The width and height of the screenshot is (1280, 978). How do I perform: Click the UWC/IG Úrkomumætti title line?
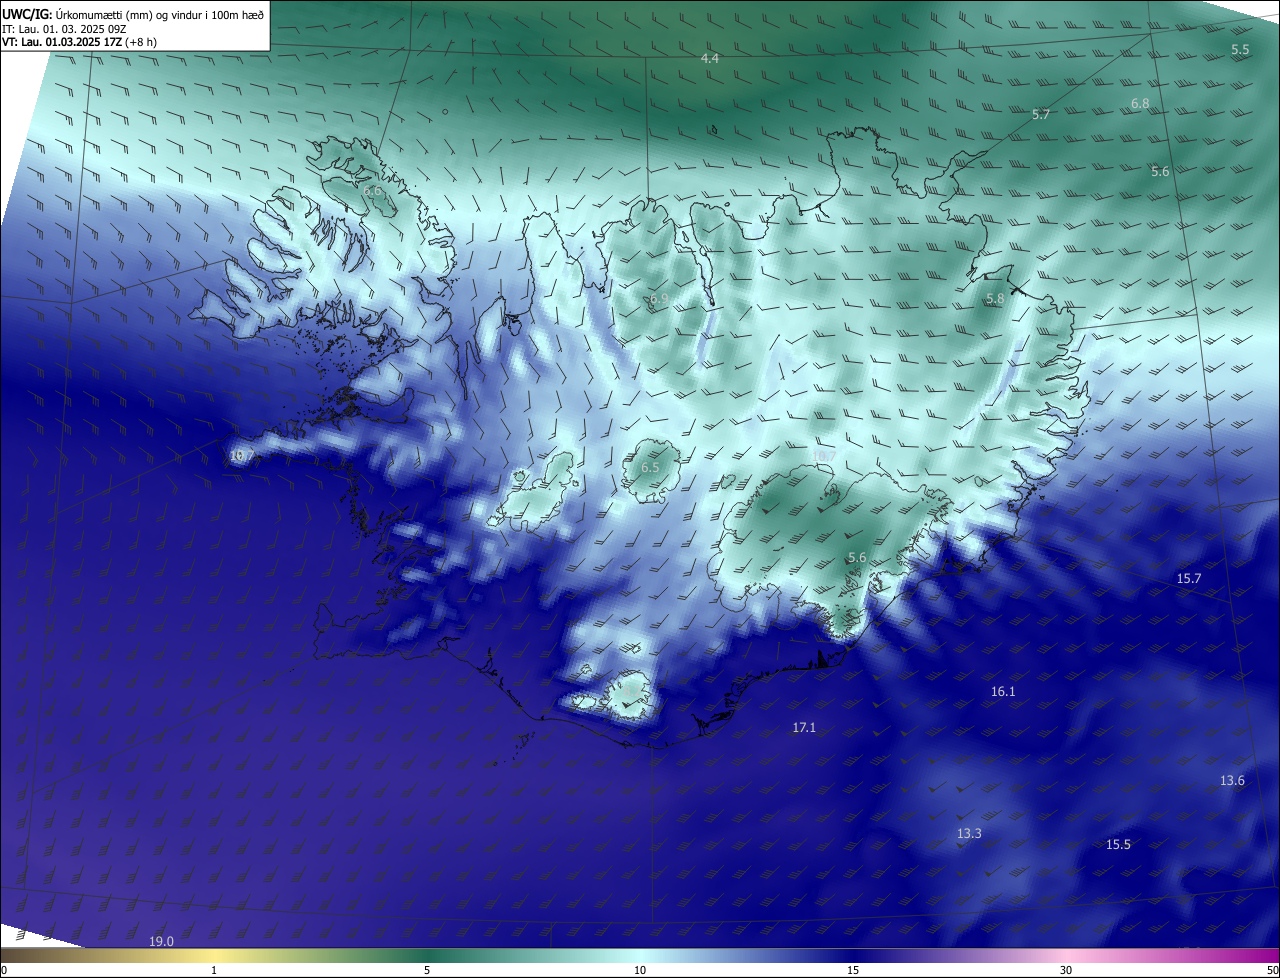(133, 14)
